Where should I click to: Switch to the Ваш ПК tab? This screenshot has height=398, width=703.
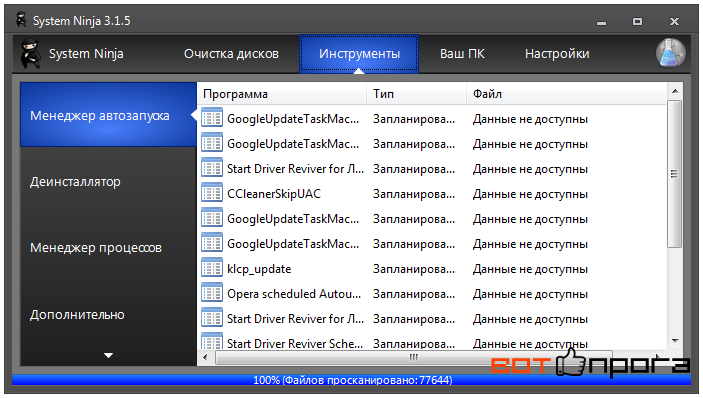pyautogui.click(x=462, y=54)
